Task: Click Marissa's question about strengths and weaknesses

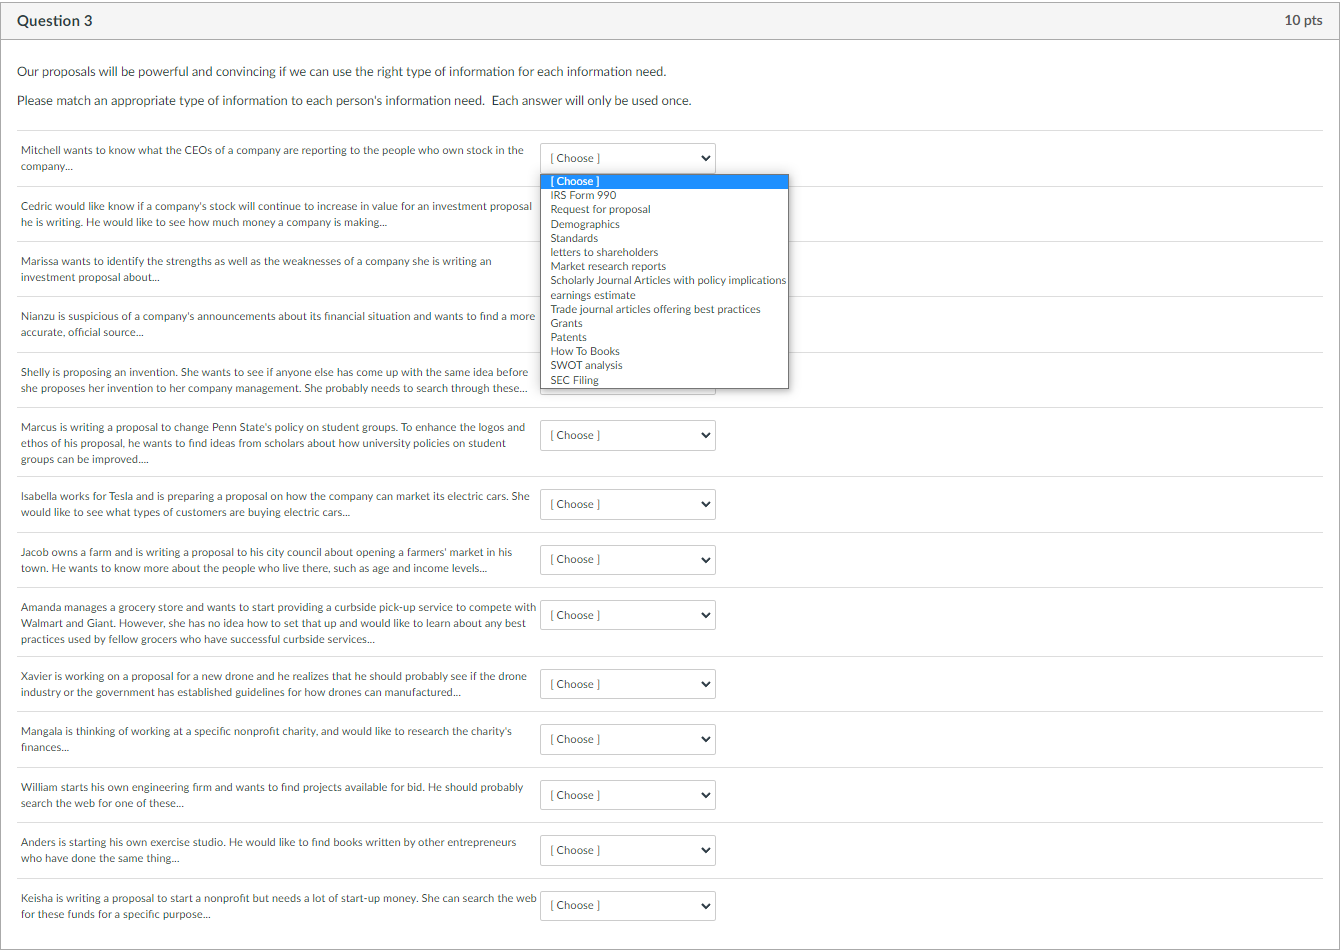Action: pos(256,269)
